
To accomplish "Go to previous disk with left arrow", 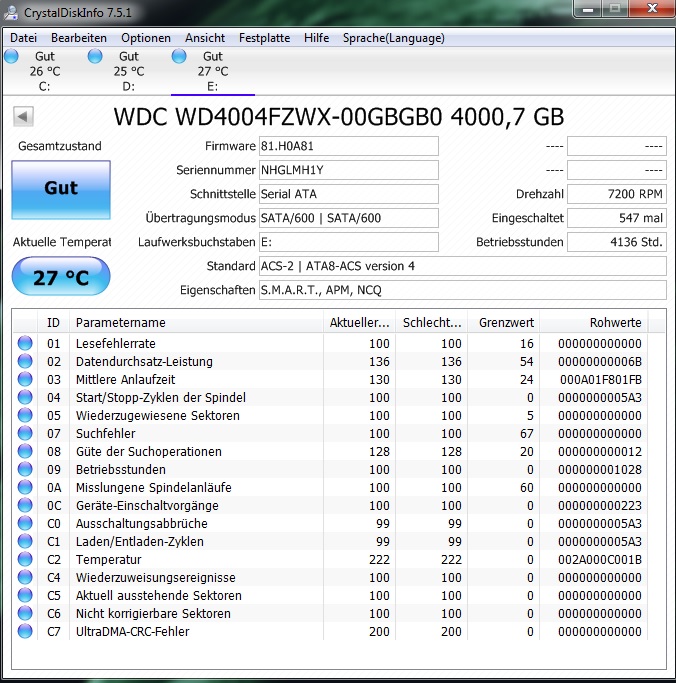I will 23,116.
